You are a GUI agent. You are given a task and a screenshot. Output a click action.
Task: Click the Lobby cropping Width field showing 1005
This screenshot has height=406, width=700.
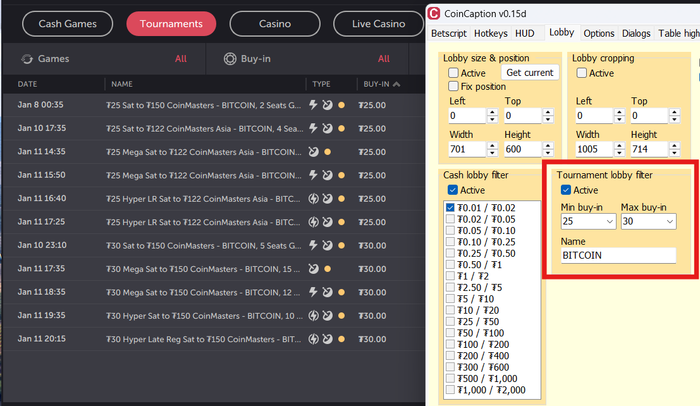(x=594, y=149)
